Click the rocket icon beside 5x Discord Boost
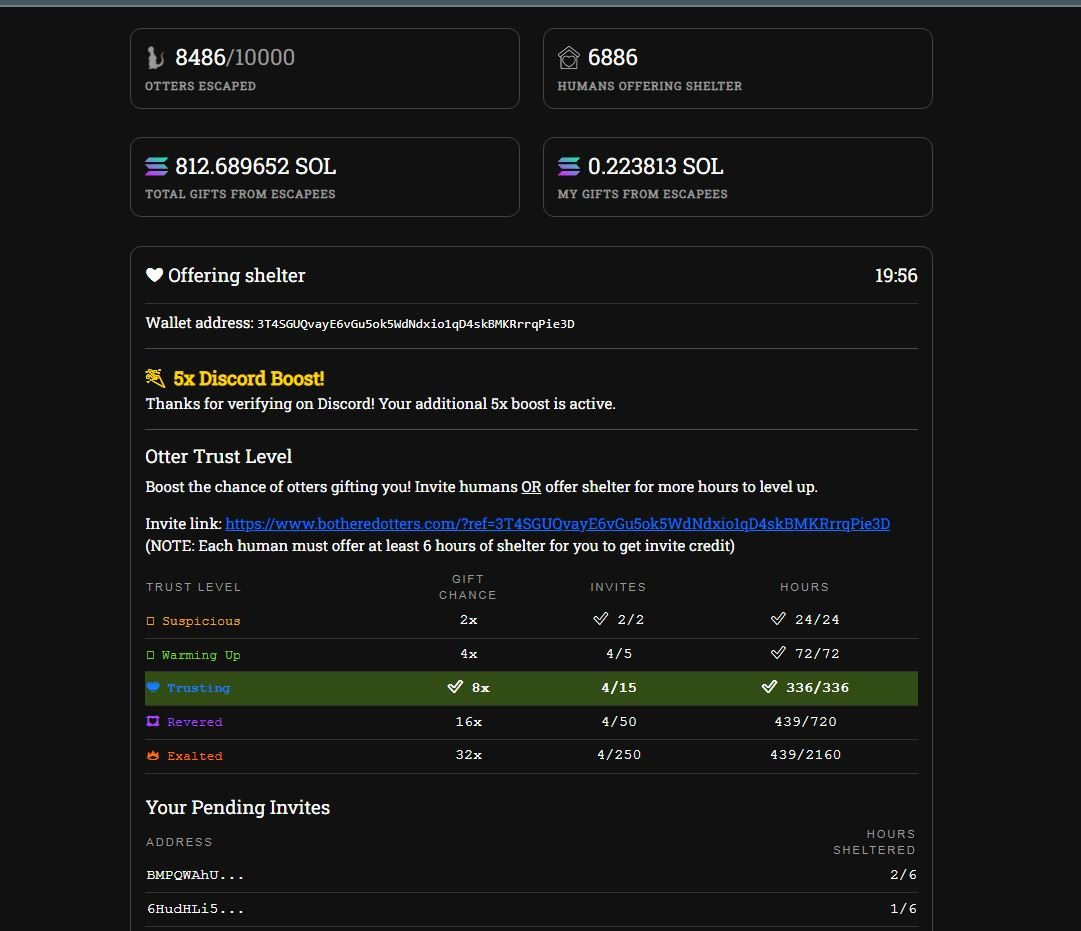 [x=155, y=378]
